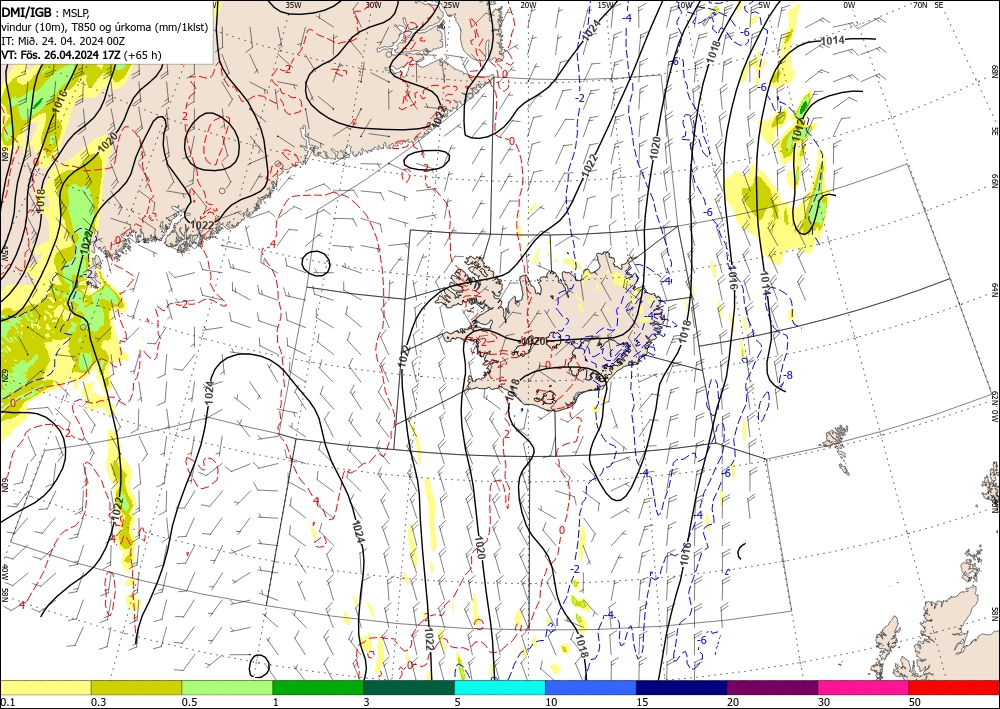Pick the light green 0.5–1 legend band
1000x709 pixels.
point(227,687)
